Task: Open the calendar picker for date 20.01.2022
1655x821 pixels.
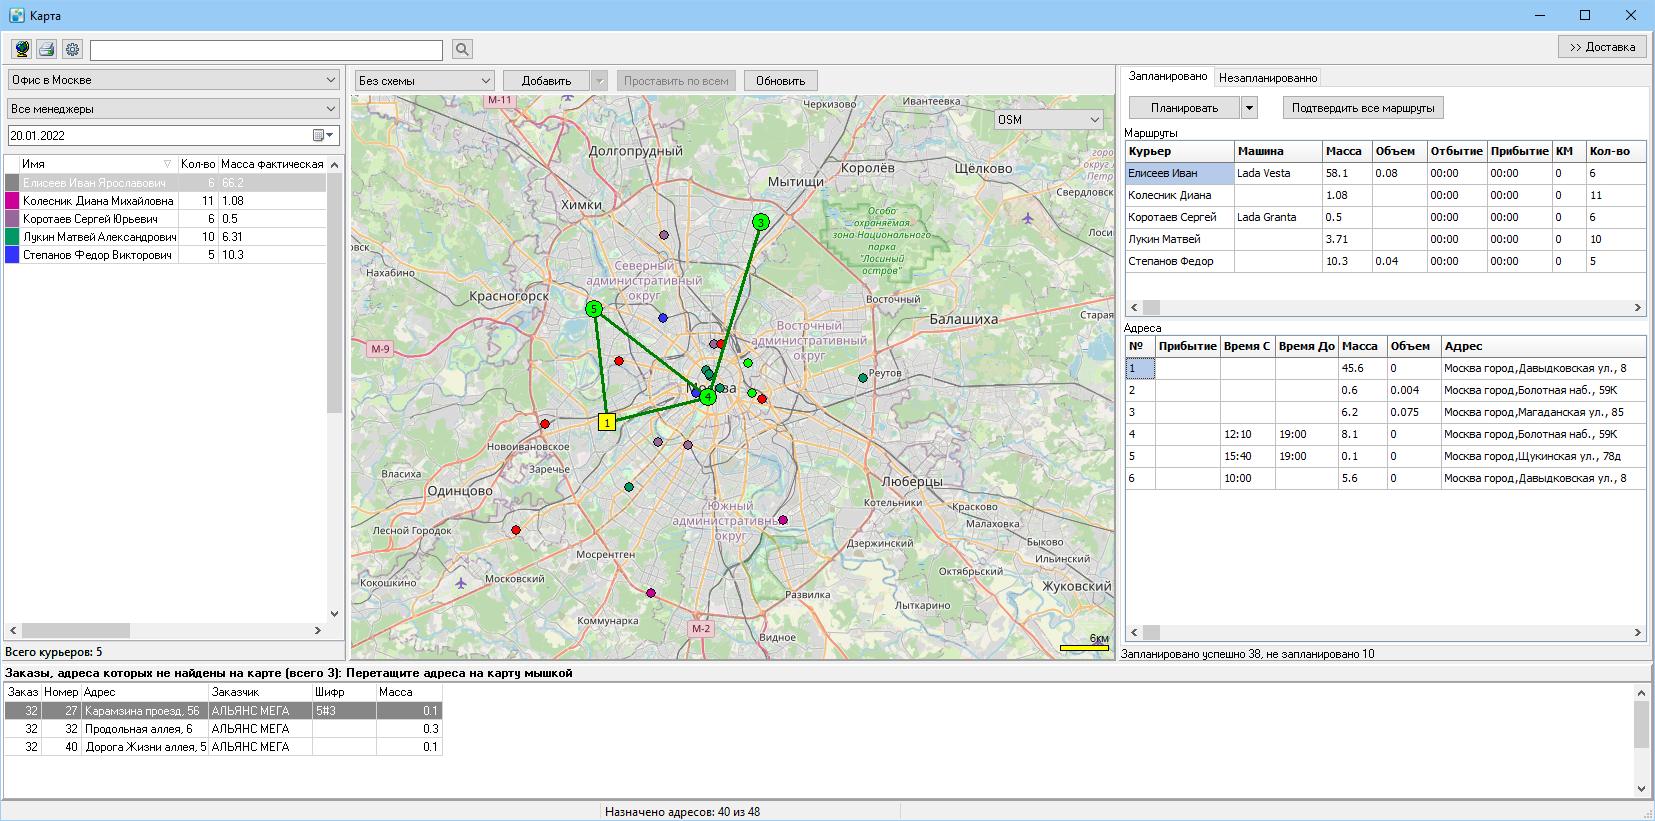Action: click(323, 135)
